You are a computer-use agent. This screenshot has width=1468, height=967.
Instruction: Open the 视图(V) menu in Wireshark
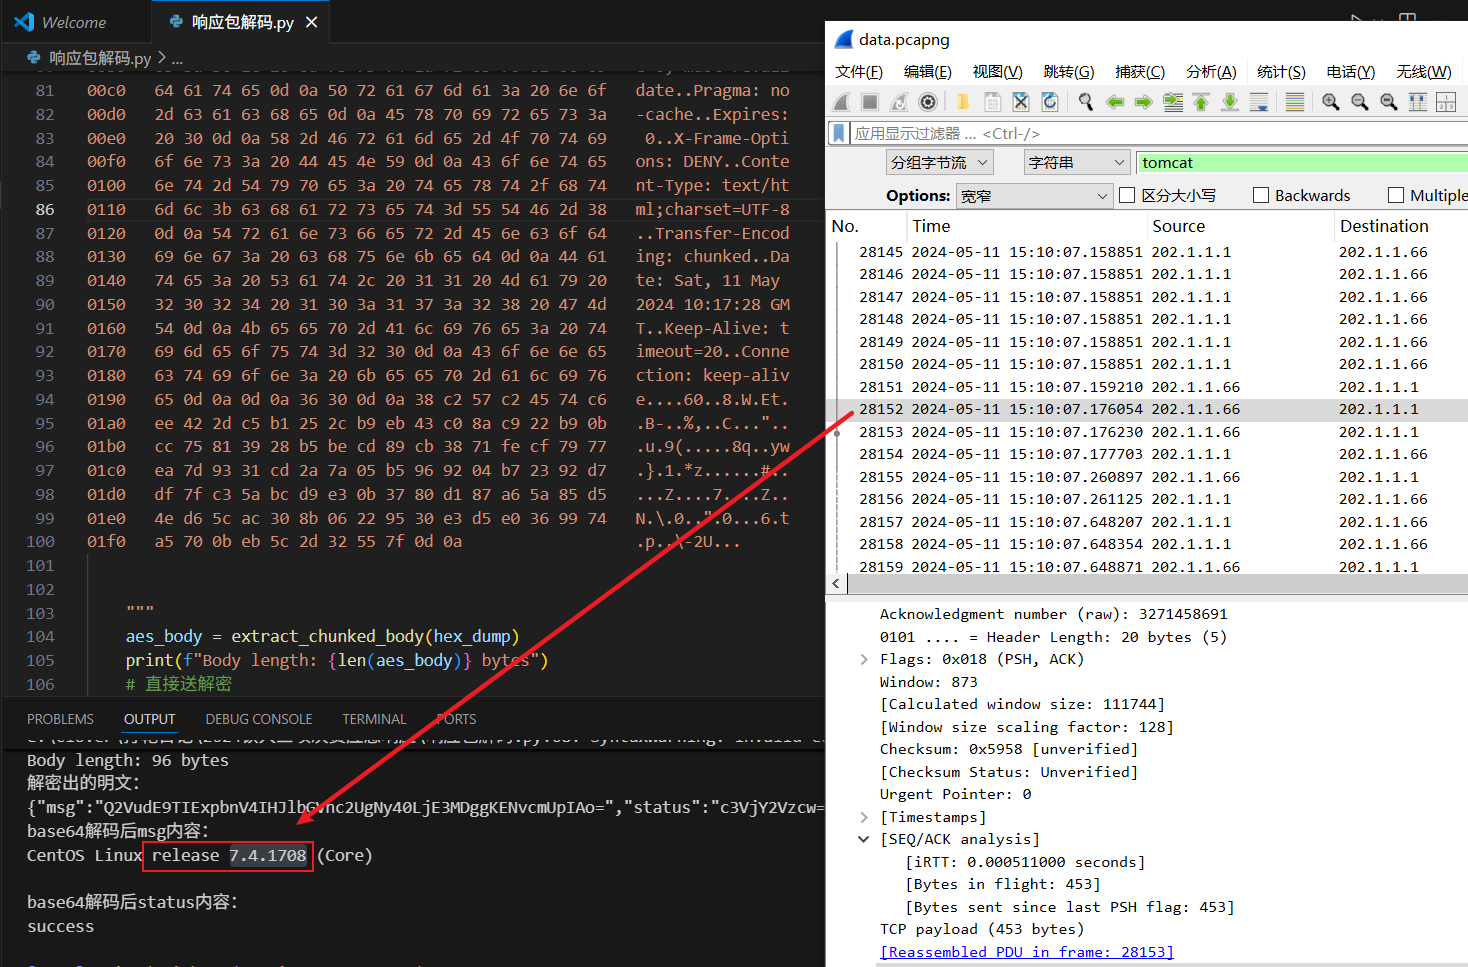pos(998,72)
